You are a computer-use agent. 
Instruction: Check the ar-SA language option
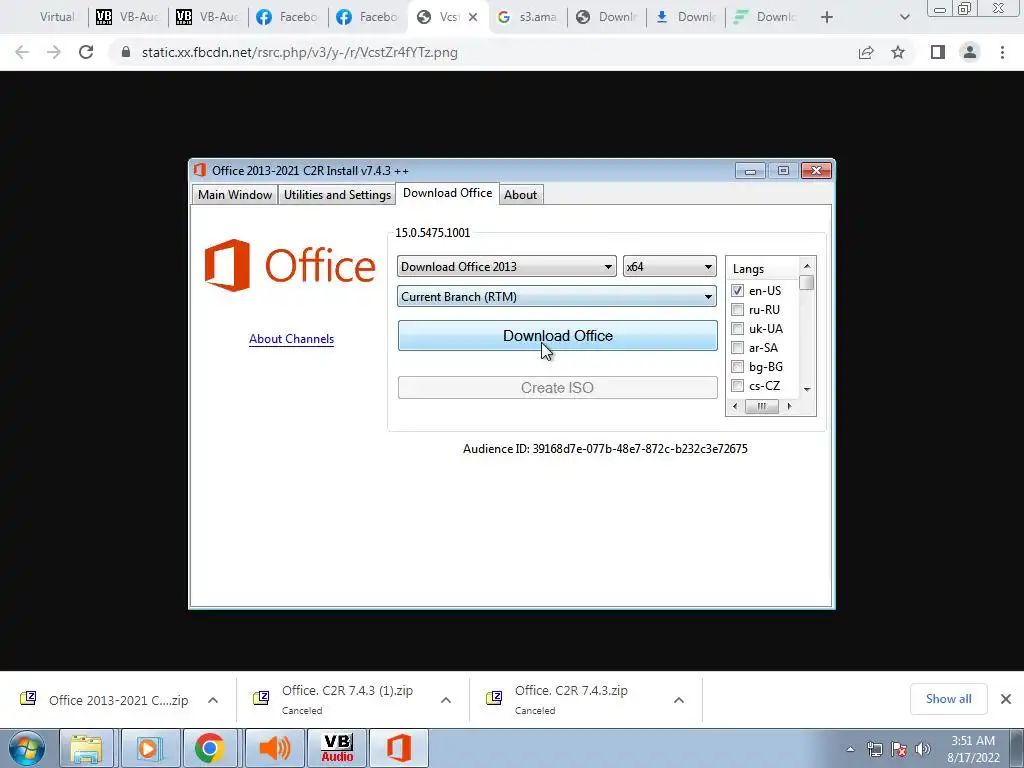(x=737, y=347)
